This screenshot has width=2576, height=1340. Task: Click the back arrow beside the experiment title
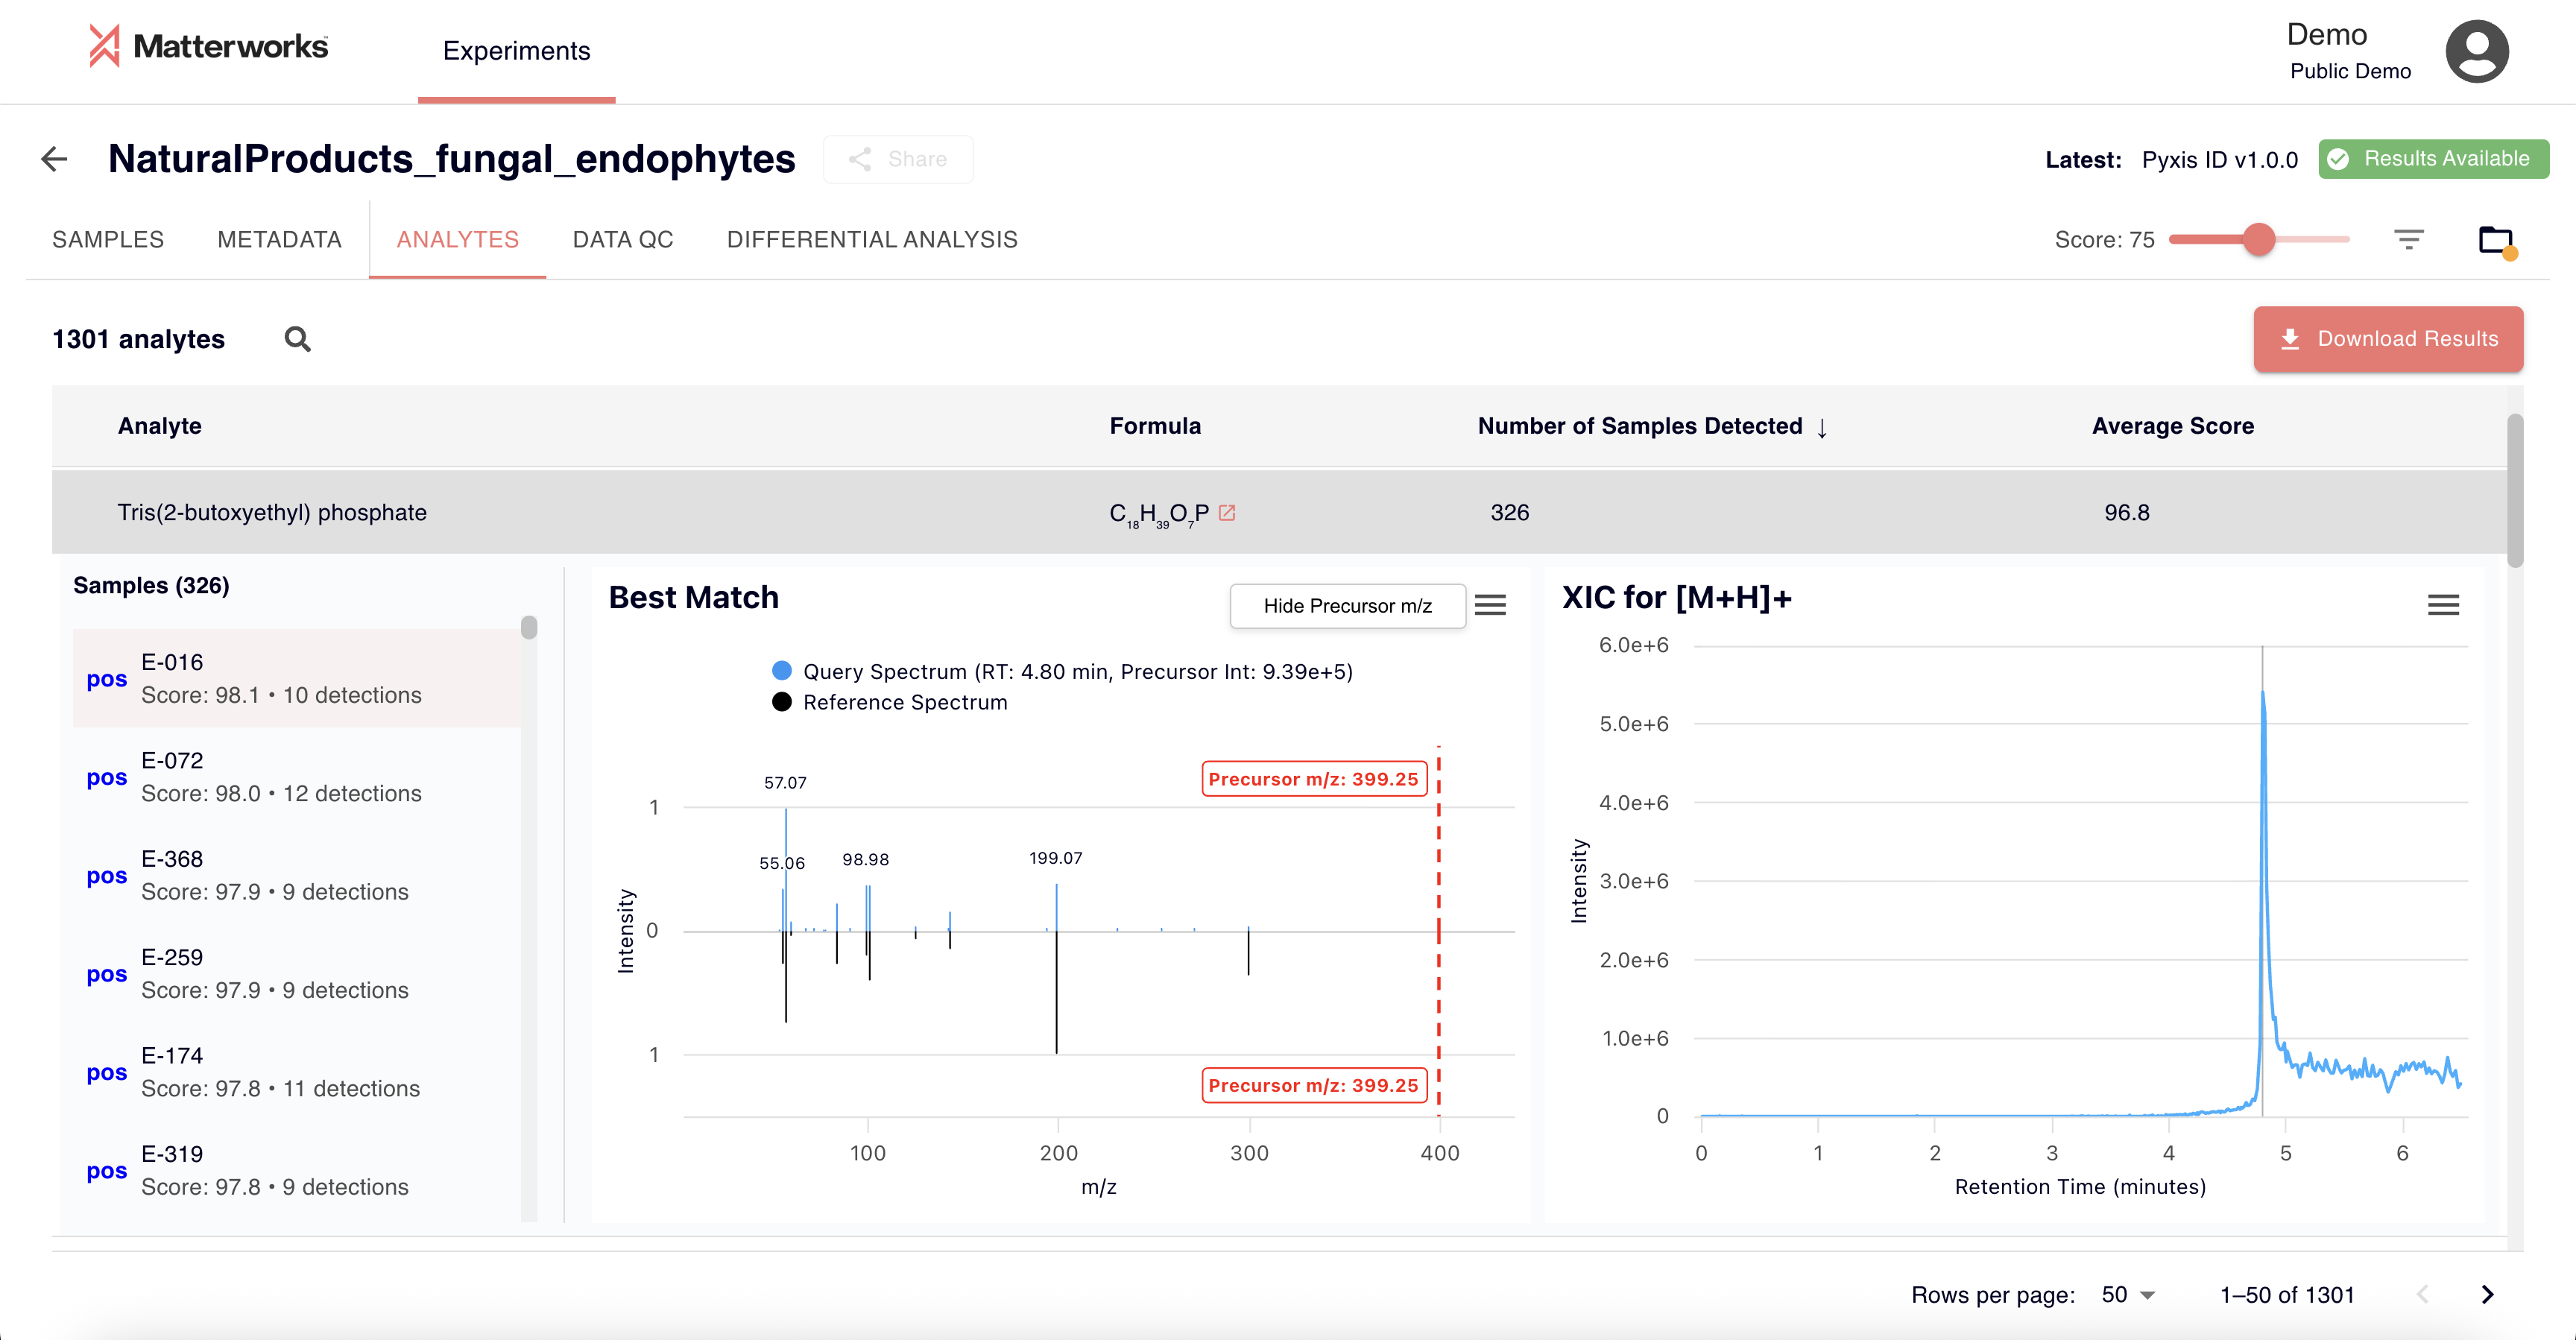coord(55,159)
